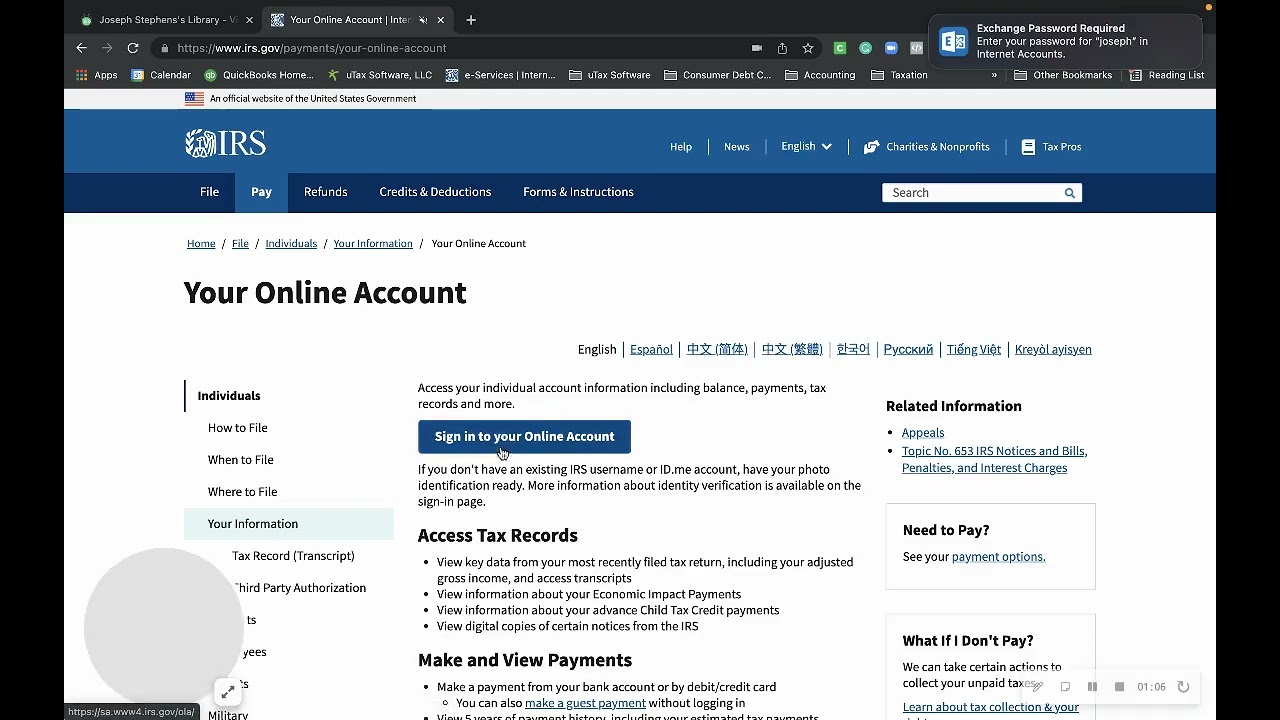Screen dimensions: 1280x720
Task: Open the News link in the header
Action: [x=737, y=147]
